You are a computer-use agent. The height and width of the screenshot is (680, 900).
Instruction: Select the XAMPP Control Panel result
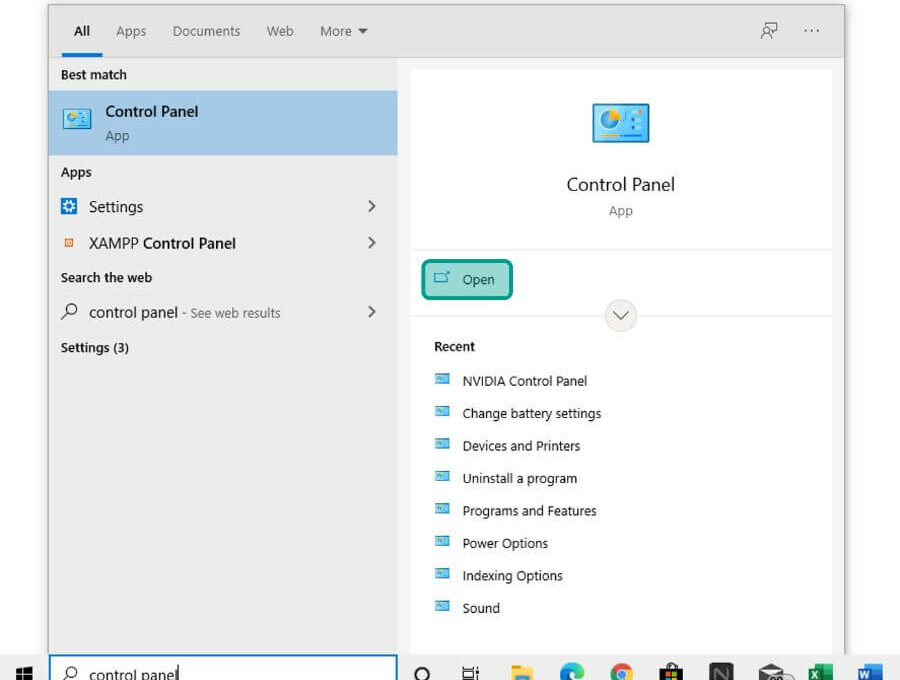(223, 243)
